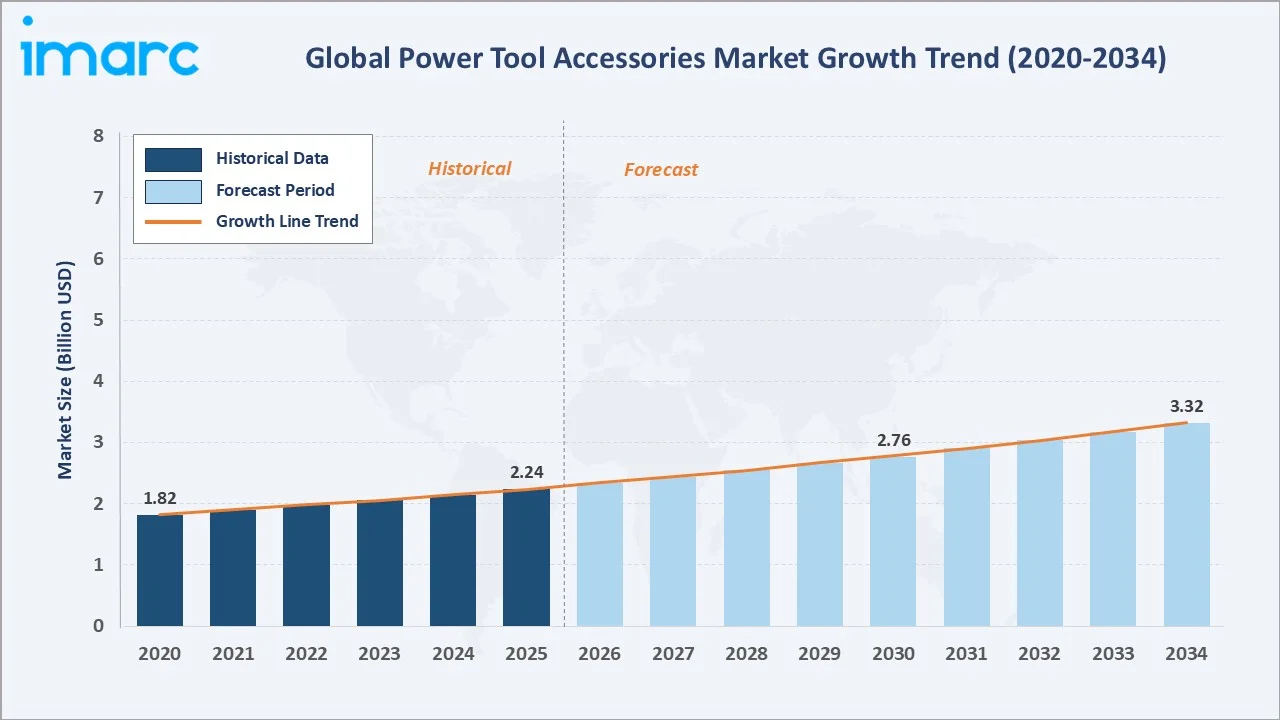Screen dimensions: 1280x720
Task: Click the y-axis tick label 4
Action: click(98, 381)
